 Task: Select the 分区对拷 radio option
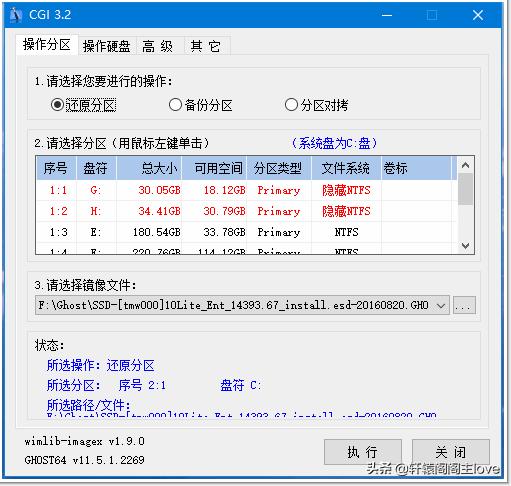coord(316,105)
